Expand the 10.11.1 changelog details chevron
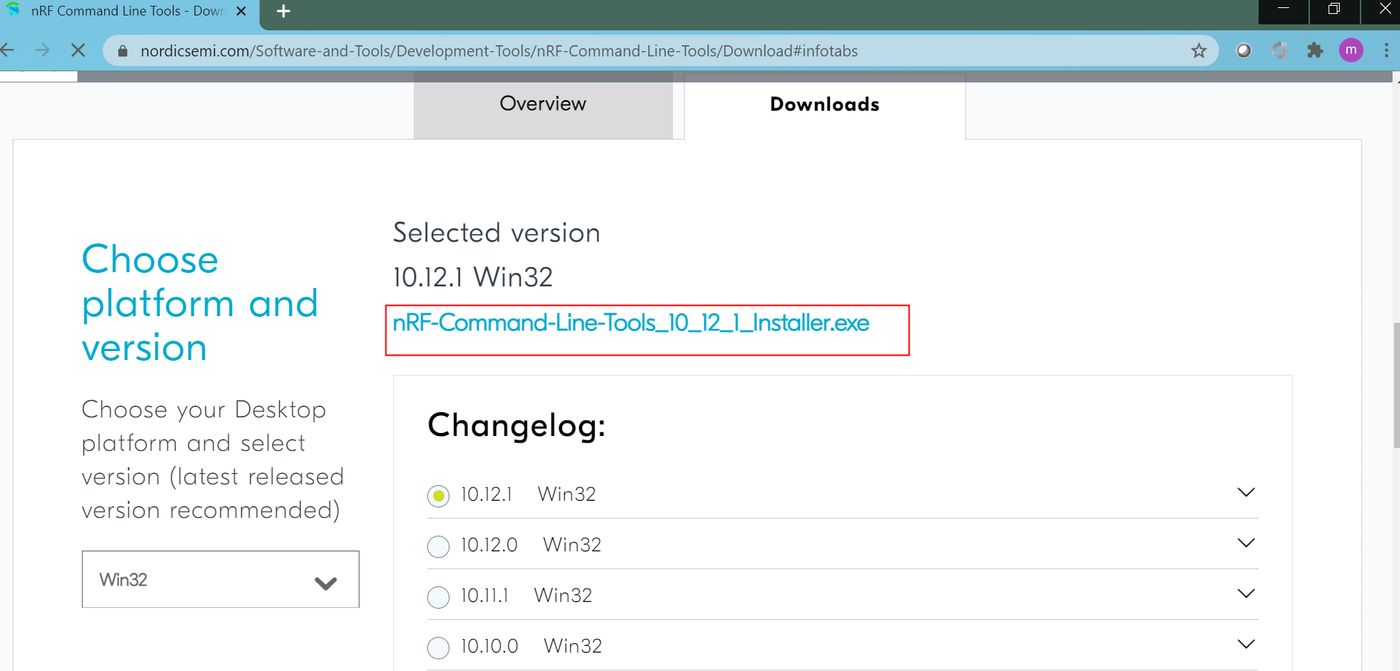The image size is (1400, 671). tap(1245, 593)
